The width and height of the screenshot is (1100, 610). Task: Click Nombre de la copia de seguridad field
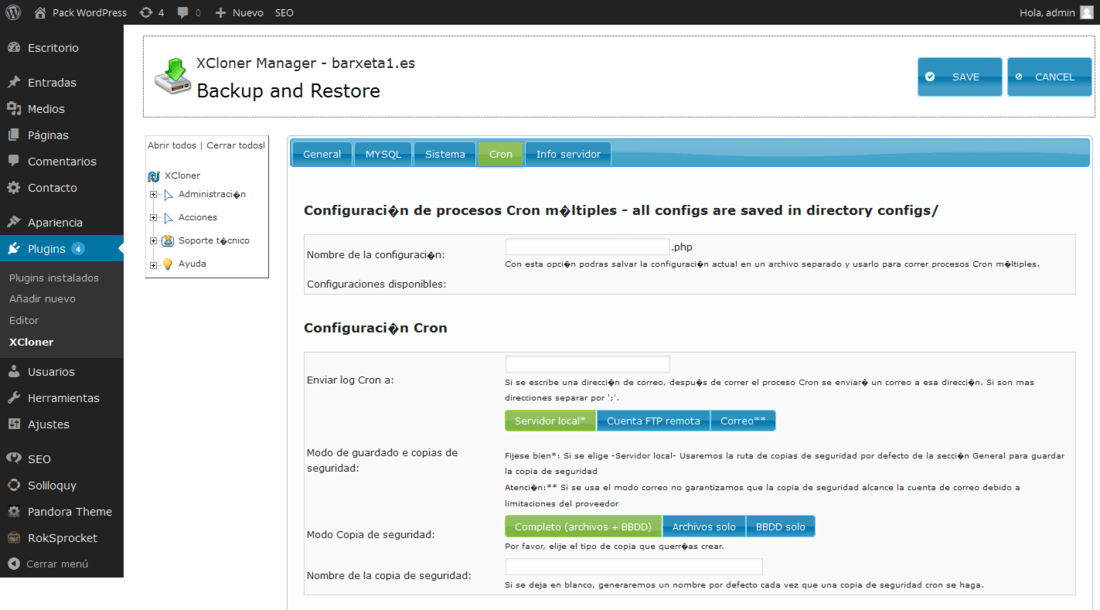click(633, 567)
